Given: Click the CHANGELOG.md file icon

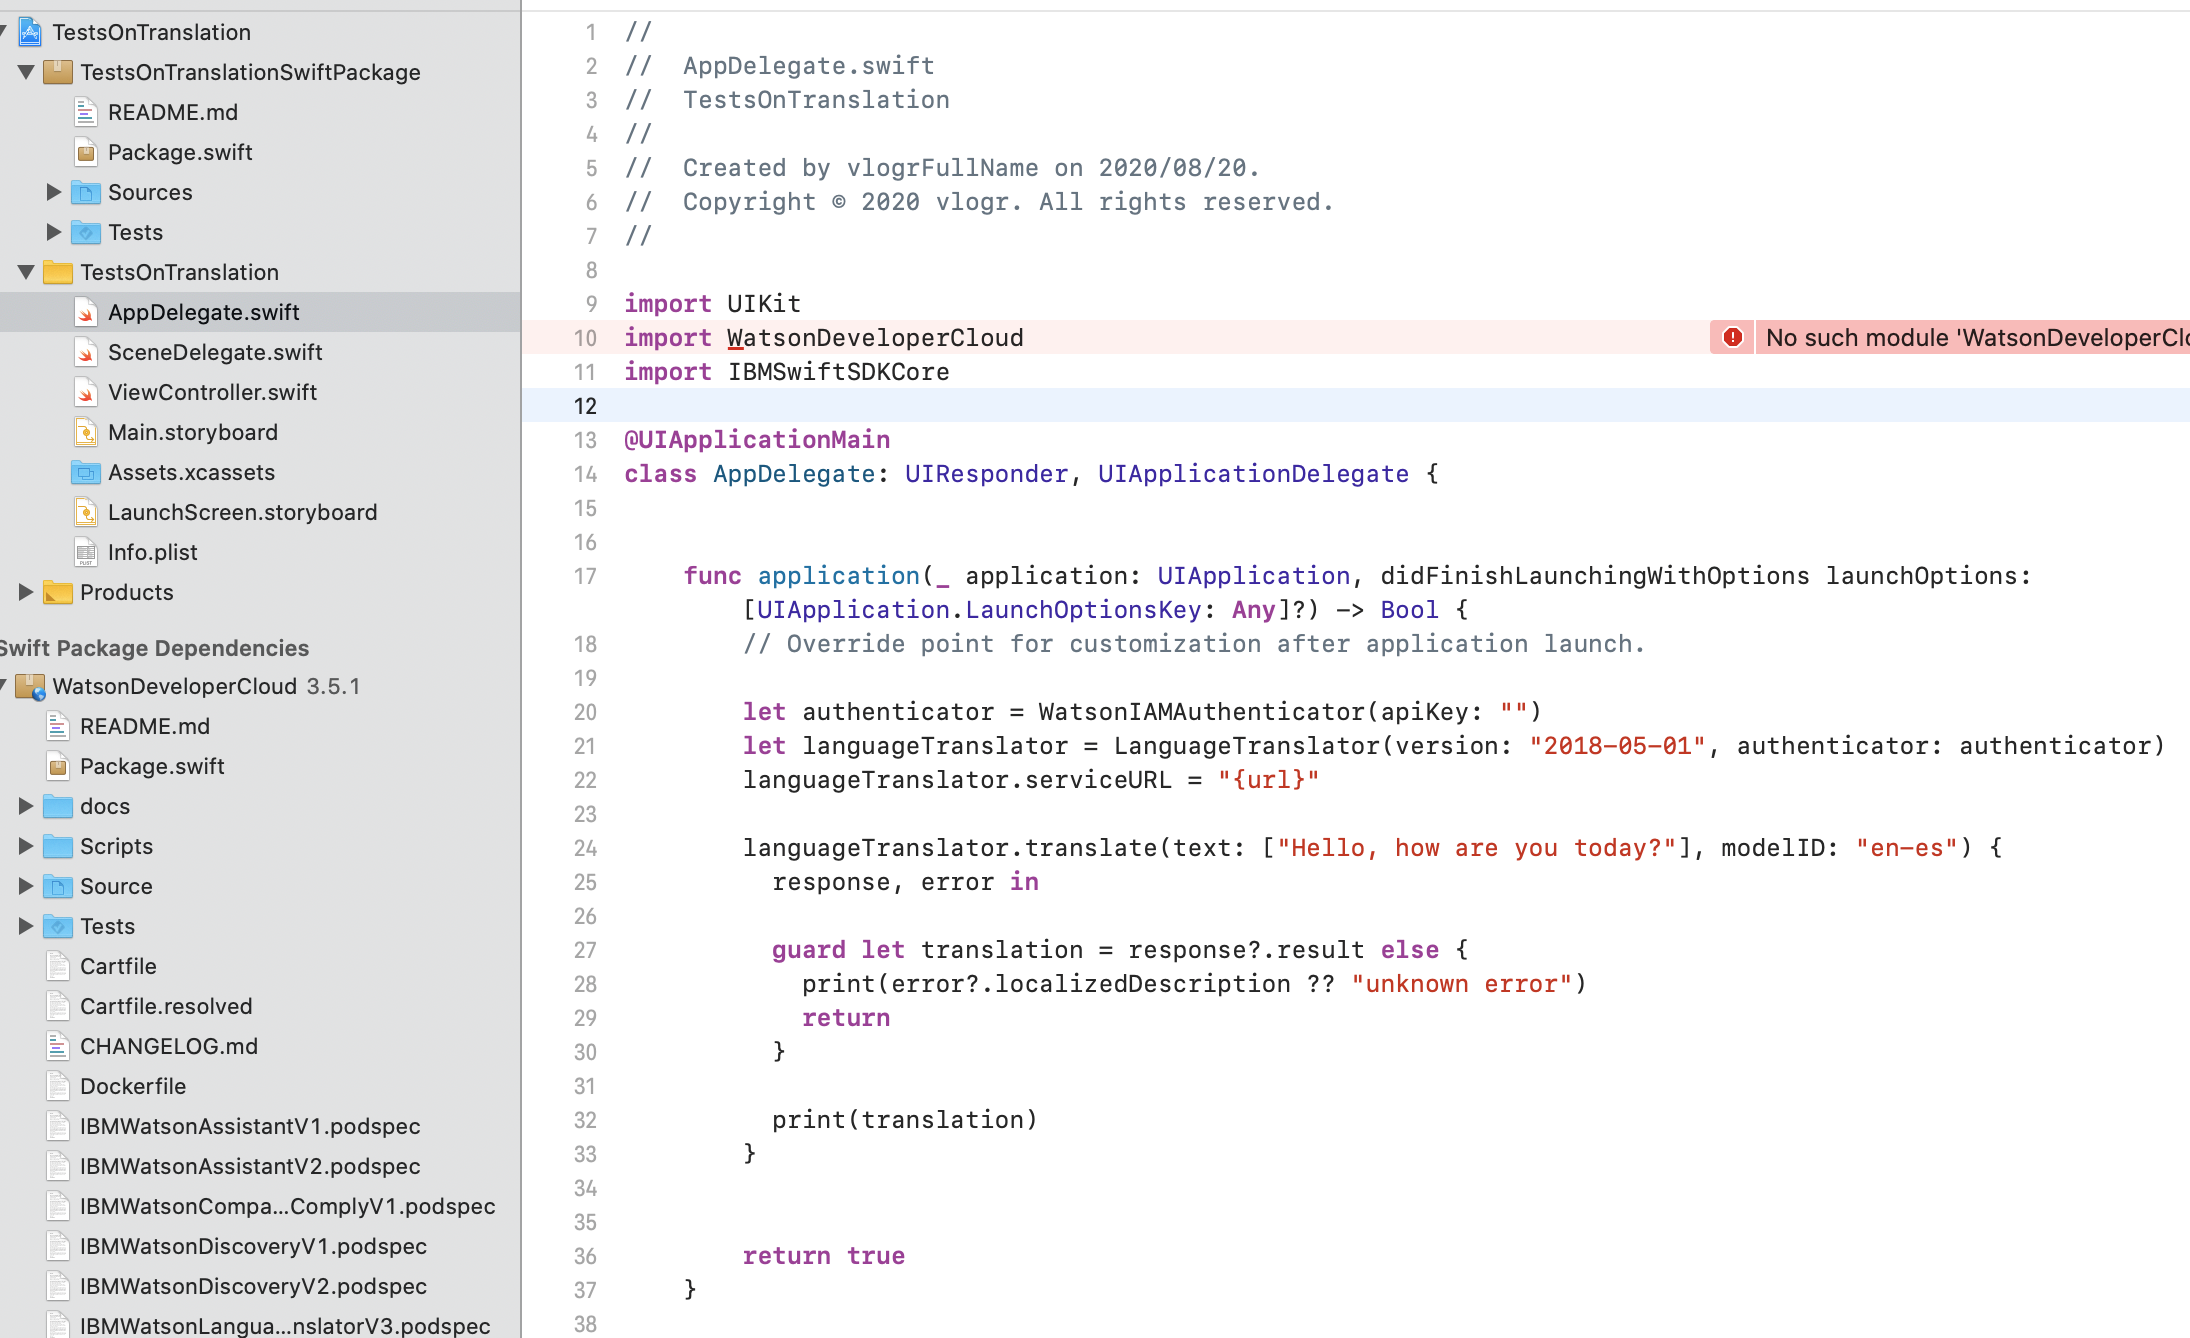Looking at the screenshot, I should 58,1047.
